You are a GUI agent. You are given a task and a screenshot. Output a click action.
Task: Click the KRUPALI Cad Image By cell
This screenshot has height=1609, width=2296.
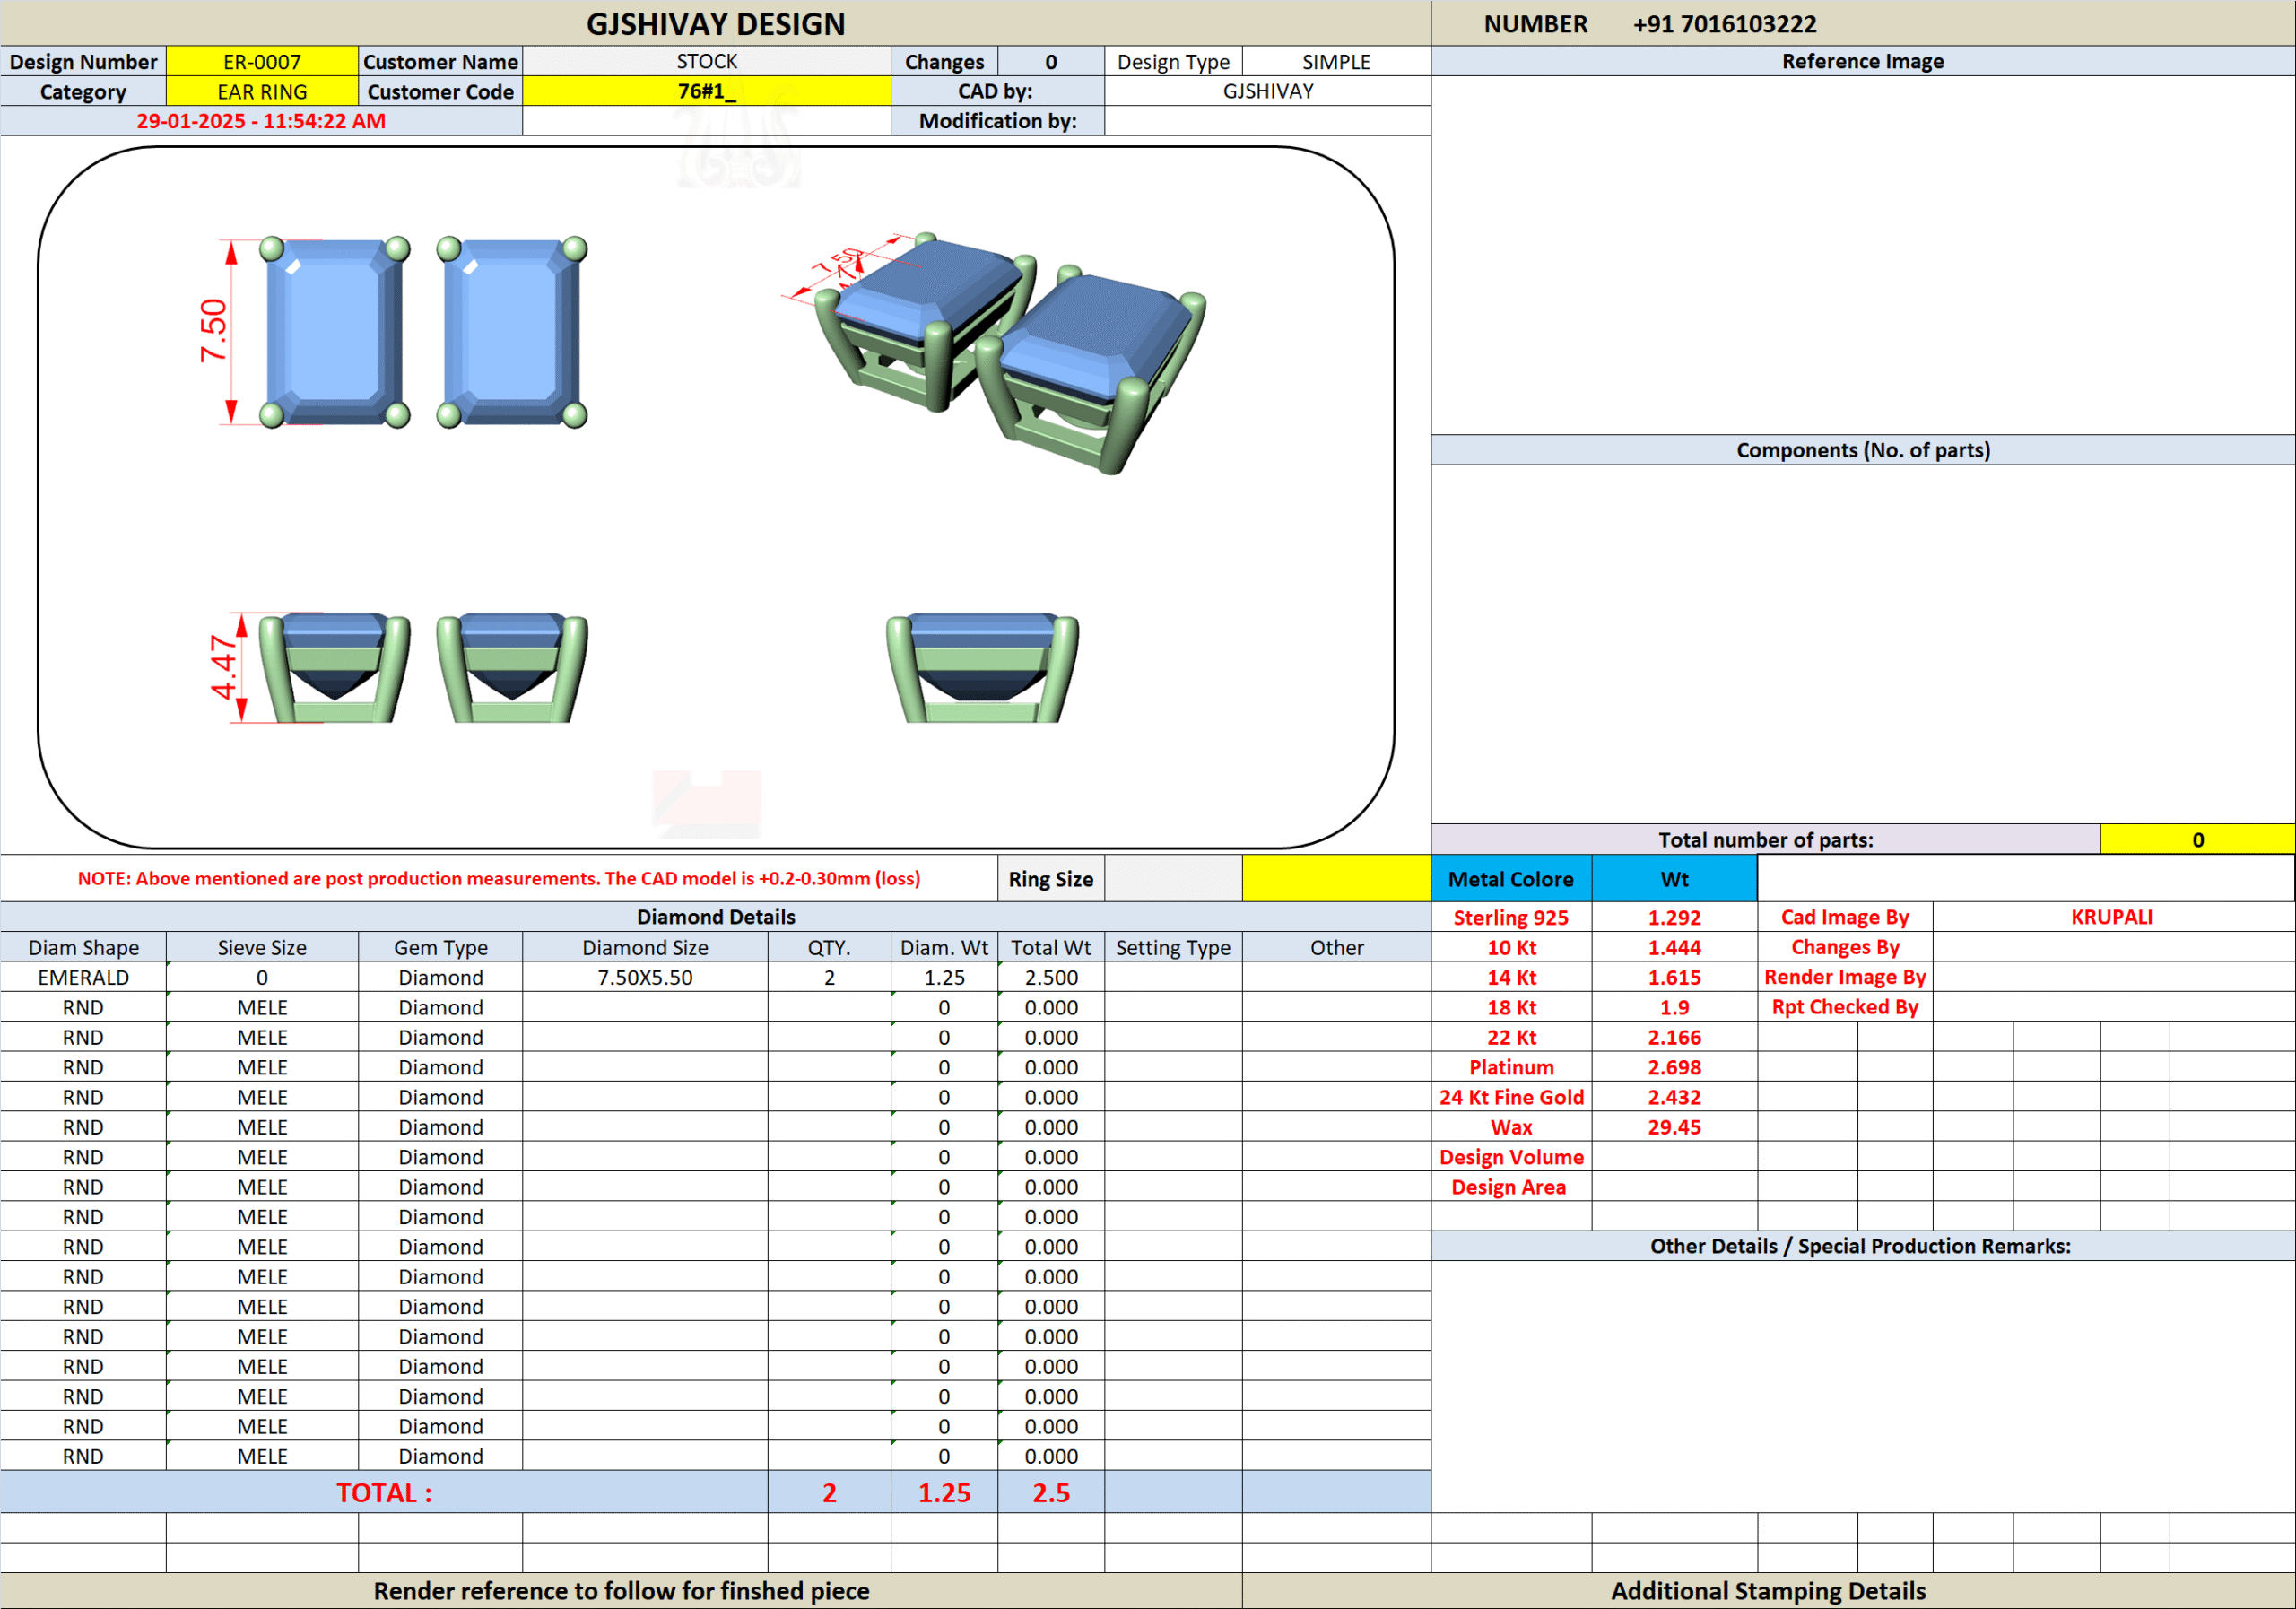(x=2111, y=918)
